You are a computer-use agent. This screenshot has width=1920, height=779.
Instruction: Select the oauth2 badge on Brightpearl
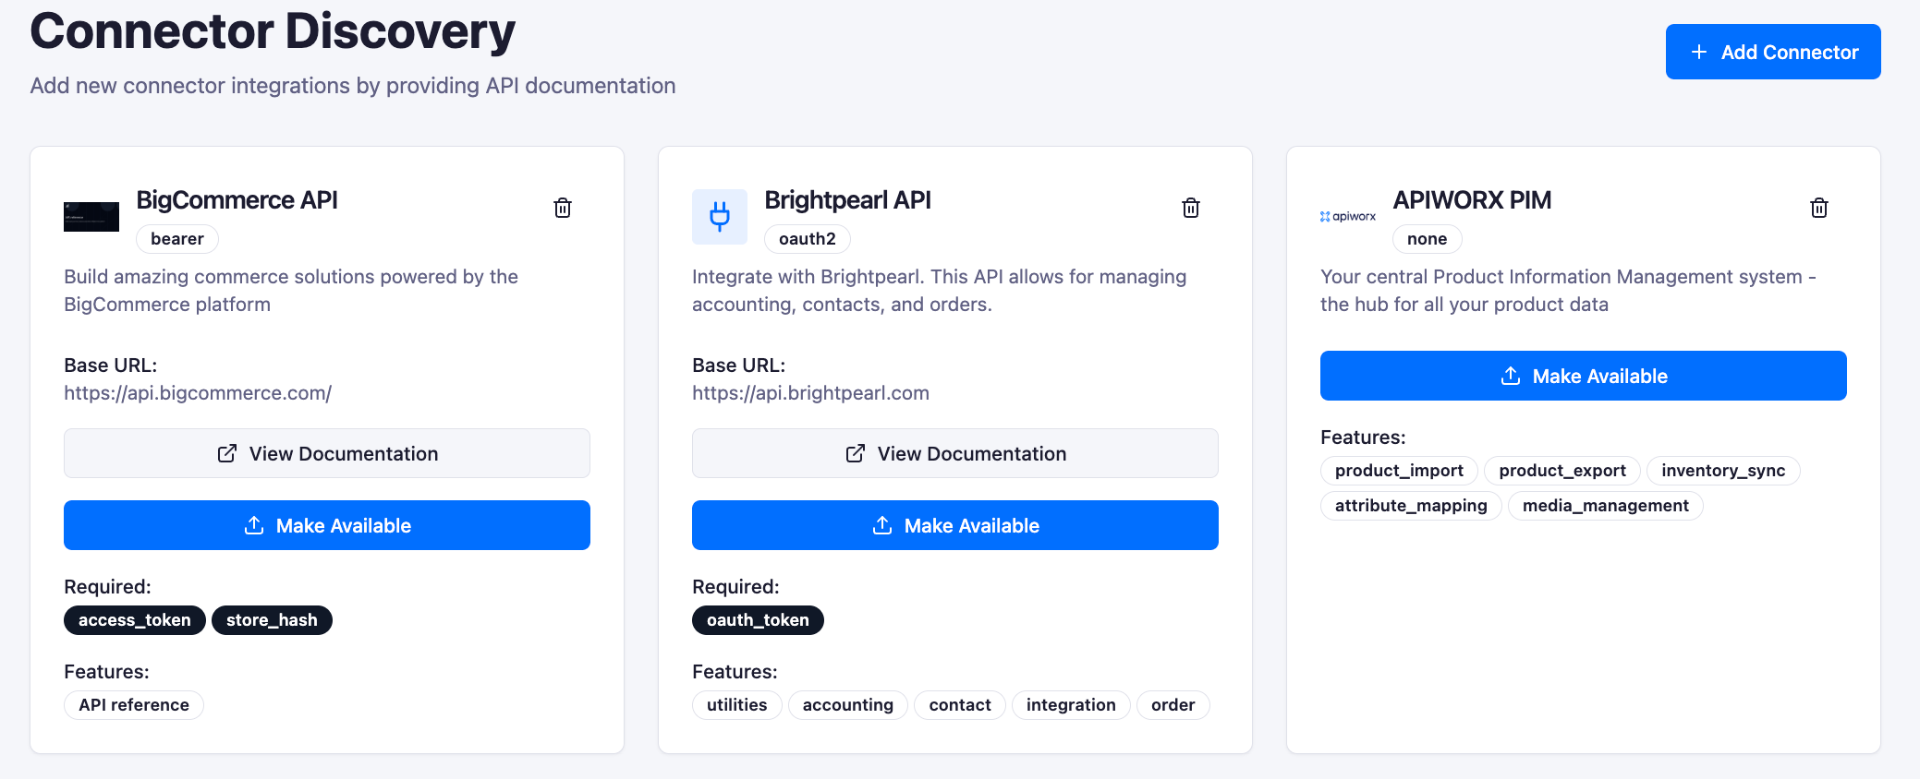pos(806,238)
